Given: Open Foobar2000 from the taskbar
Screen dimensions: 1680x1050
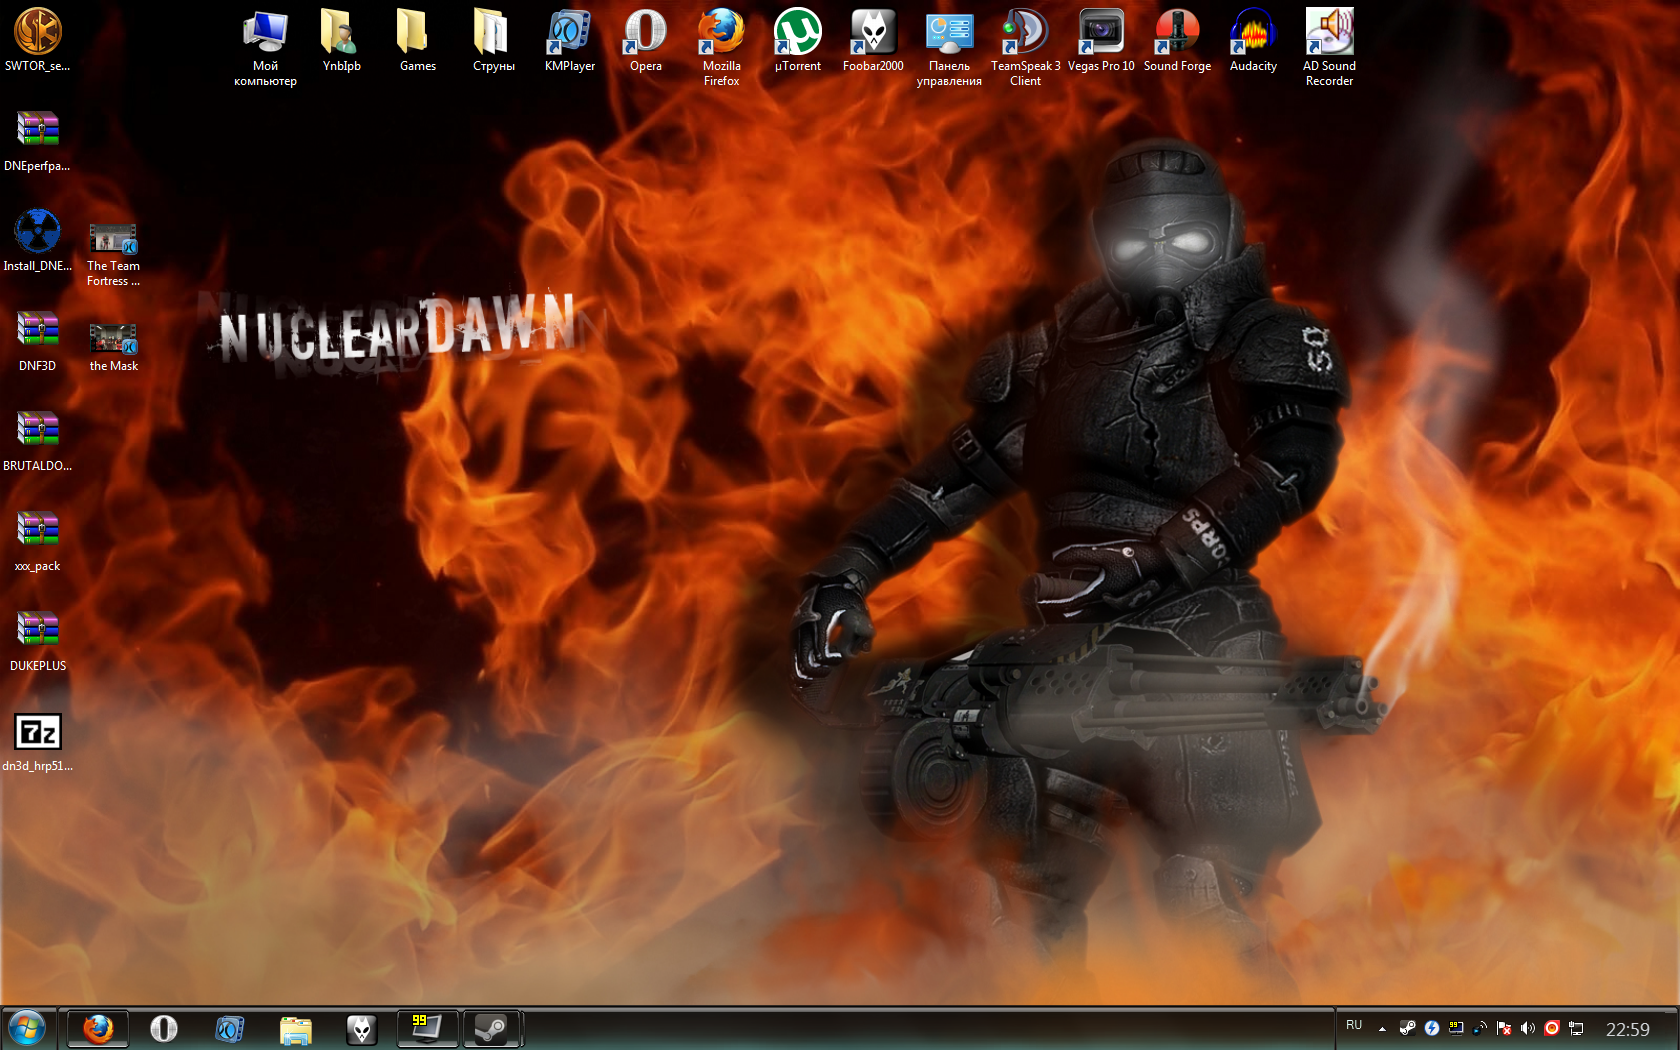Looking at the screenshot, I should [x=362, y=1029].
